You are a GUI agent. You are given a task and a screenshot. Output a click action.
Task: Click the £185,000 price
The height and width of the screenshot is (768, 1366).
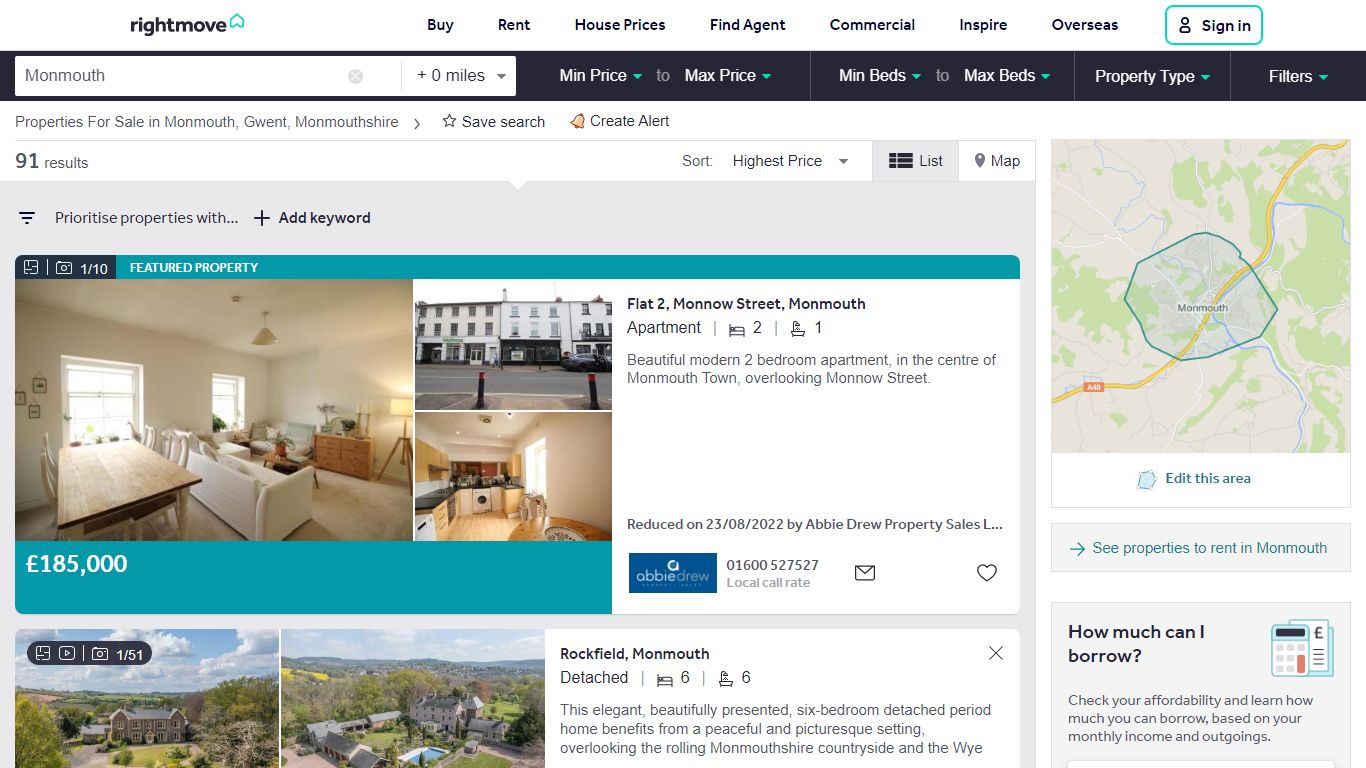tap(77, 564)
